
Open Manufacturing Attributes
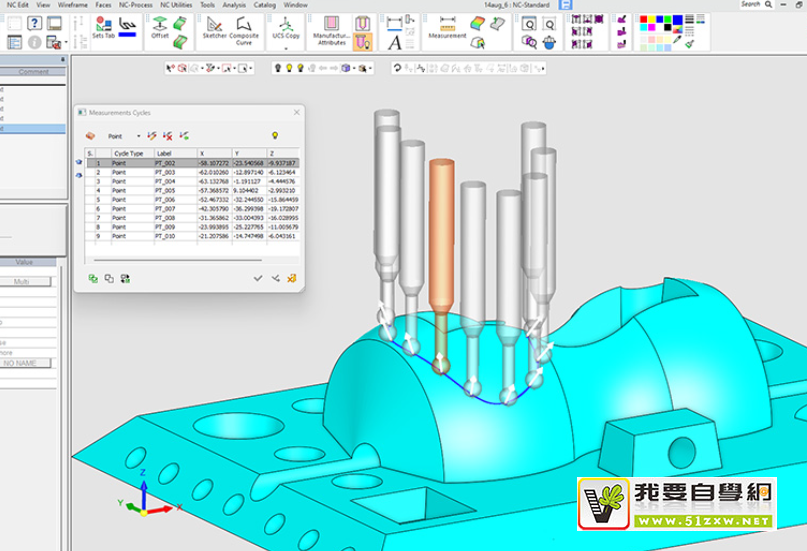tap(330, 25)
